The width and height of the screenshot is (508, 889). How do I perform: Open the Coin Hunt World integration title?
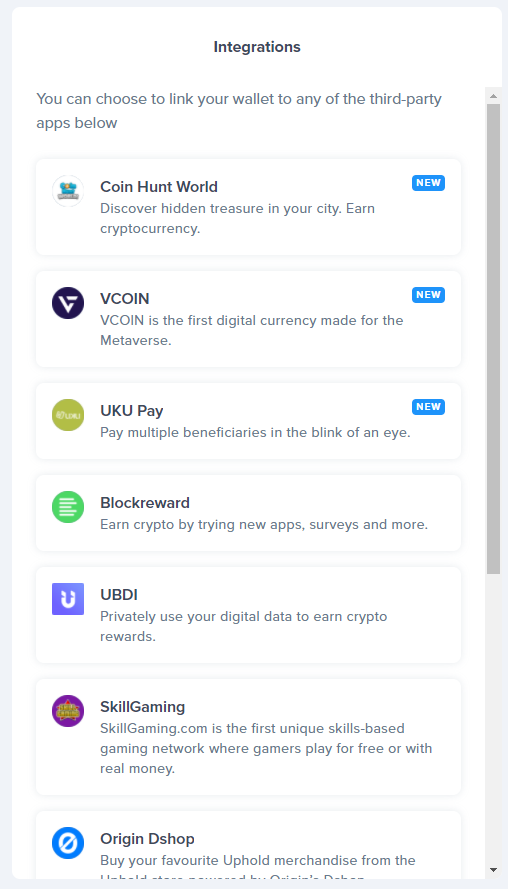pyautogui.click(x=159, y=187)
